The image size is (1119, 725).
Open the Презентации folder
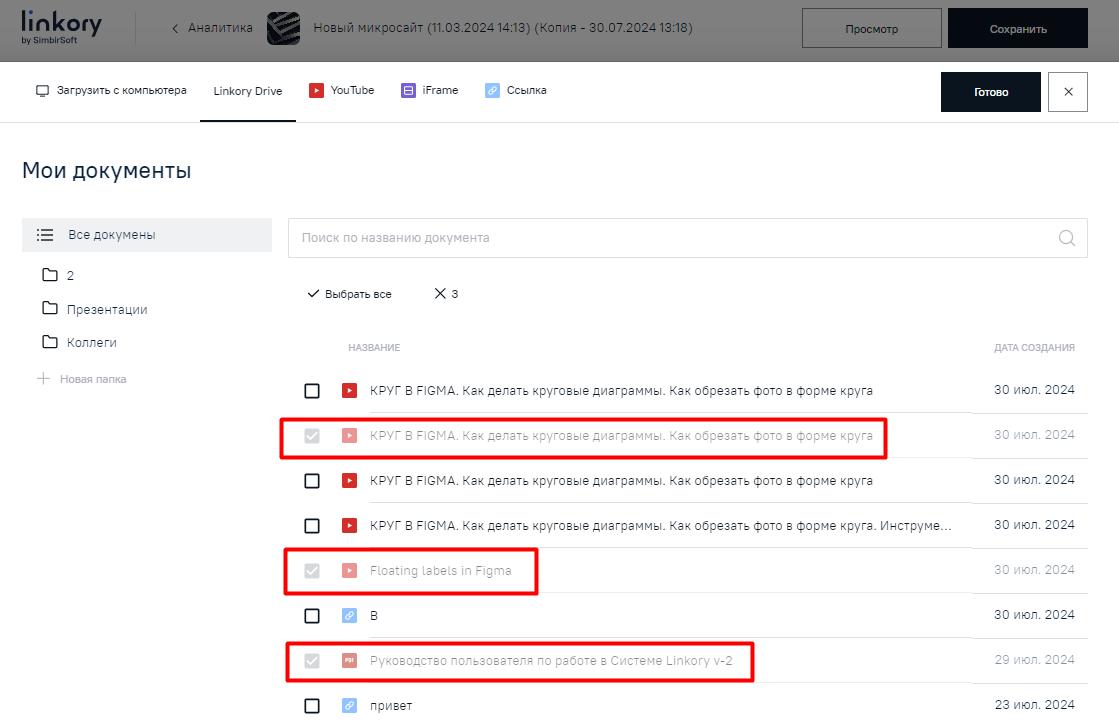click(106, 309)
